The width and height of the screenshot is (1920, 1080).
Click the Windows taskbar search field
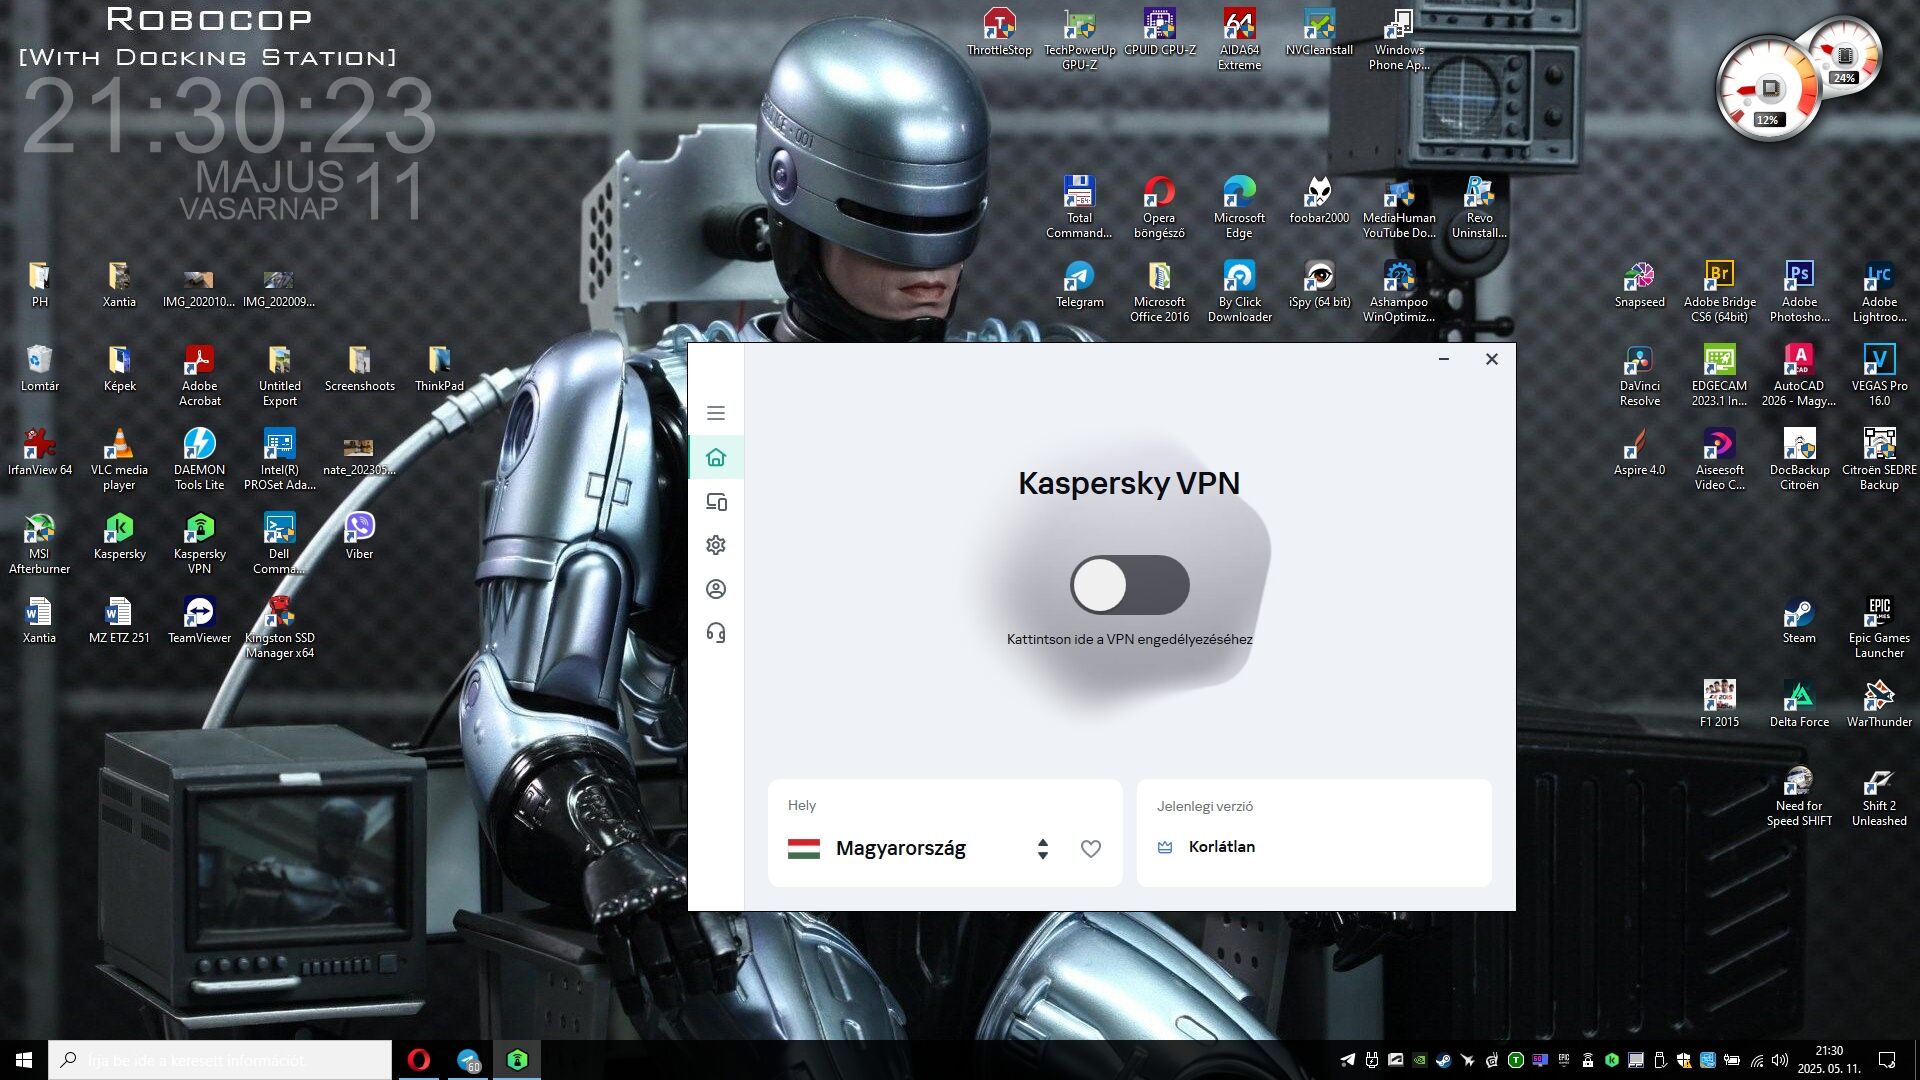220,1060
